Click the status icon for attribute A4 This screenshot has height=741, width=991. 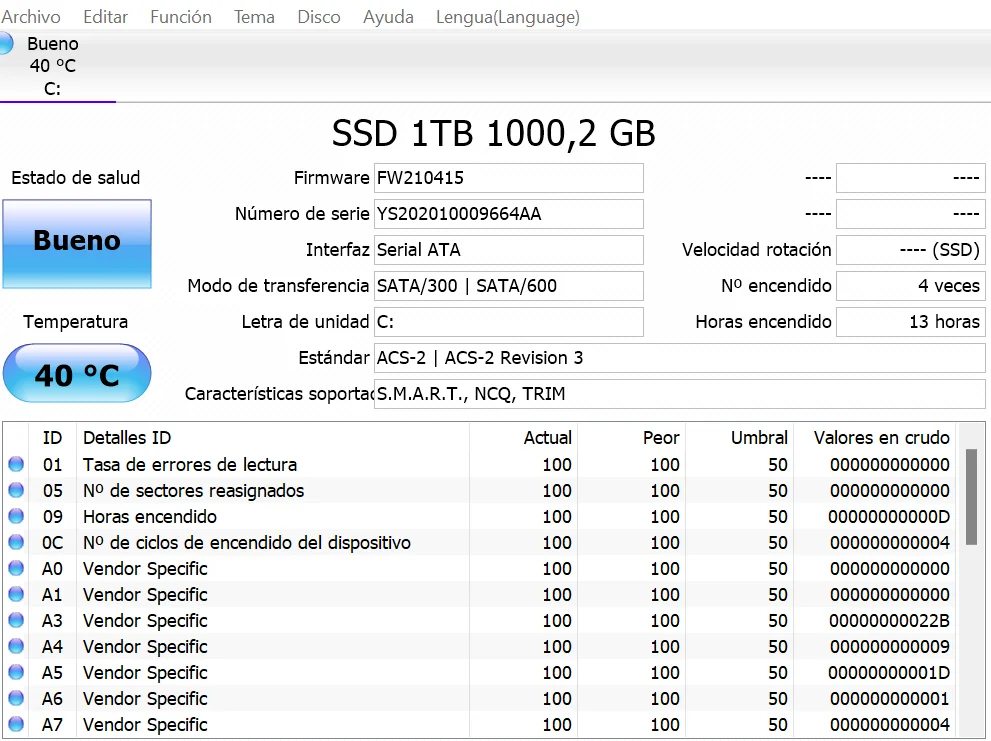[16, 646]
